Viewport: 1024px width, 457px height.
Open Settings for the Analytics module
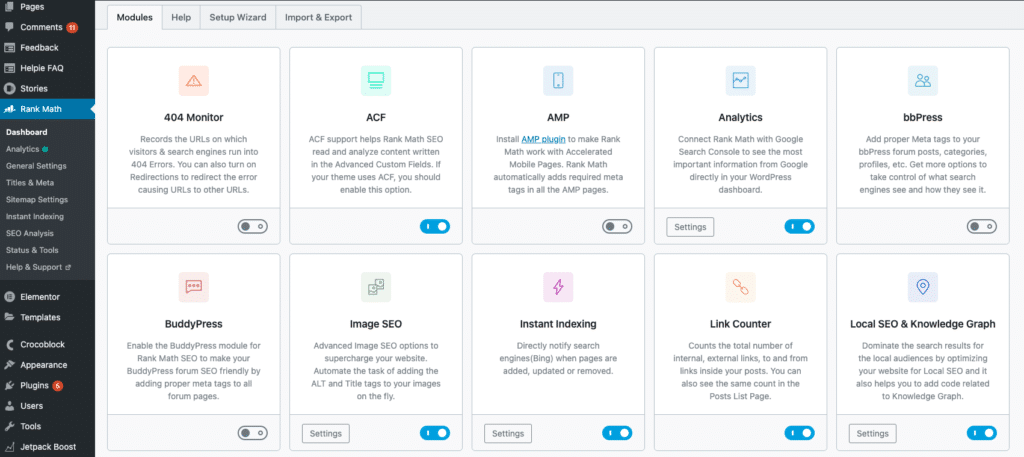tap(690, 227)
